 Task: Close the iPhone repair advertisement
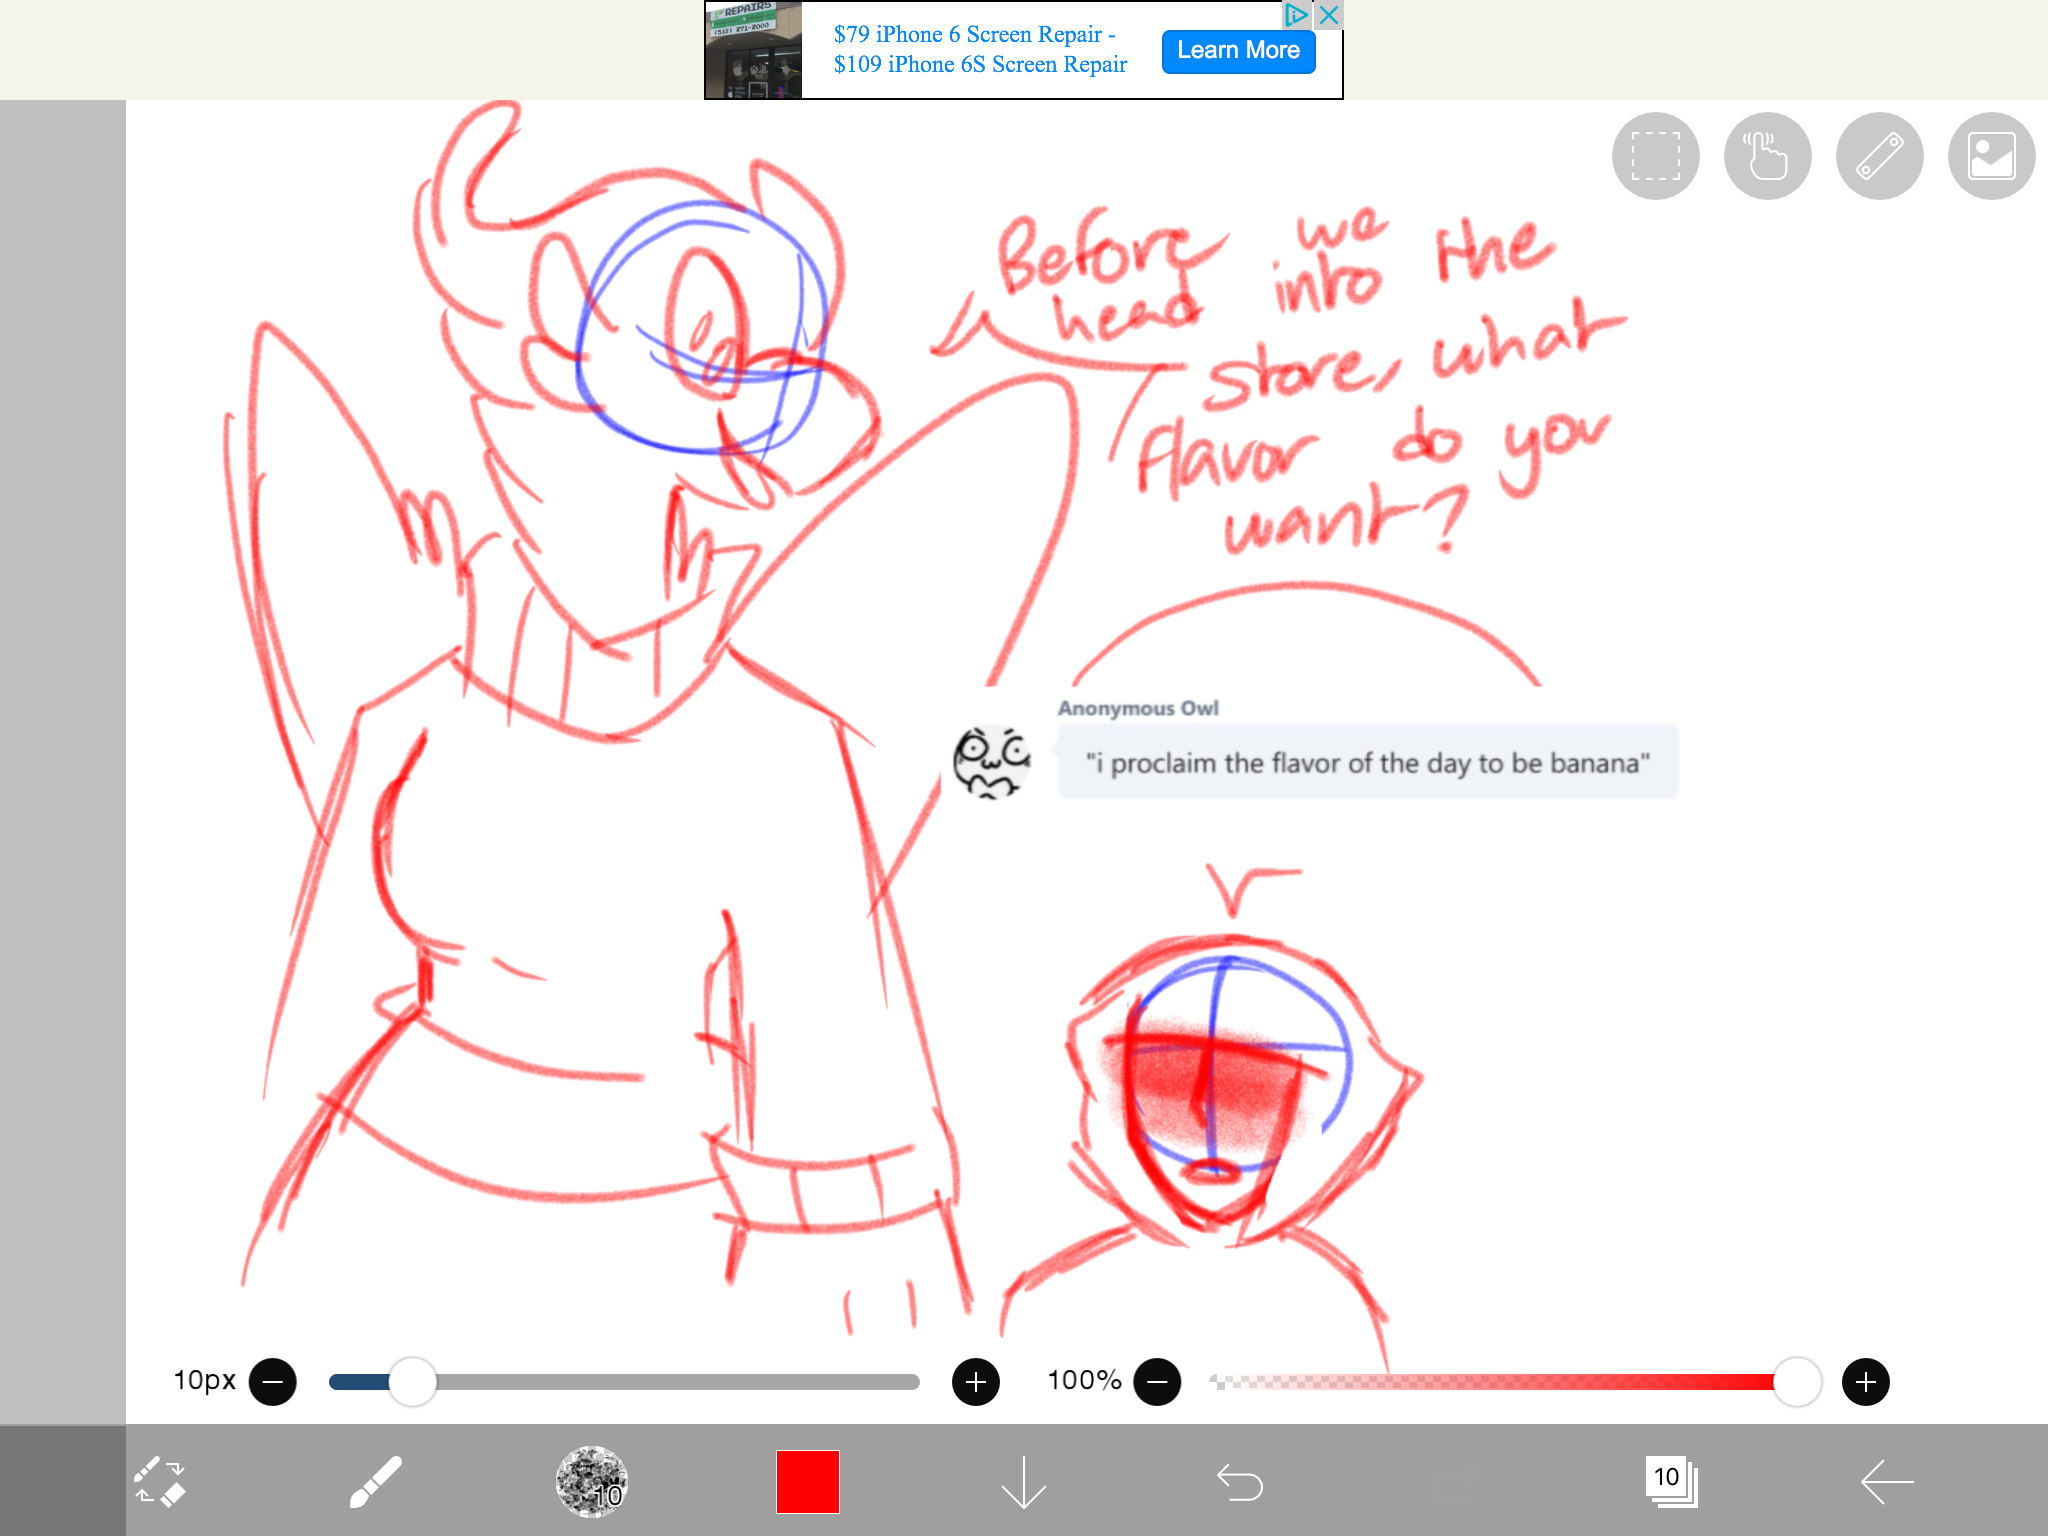[1329, 15]
